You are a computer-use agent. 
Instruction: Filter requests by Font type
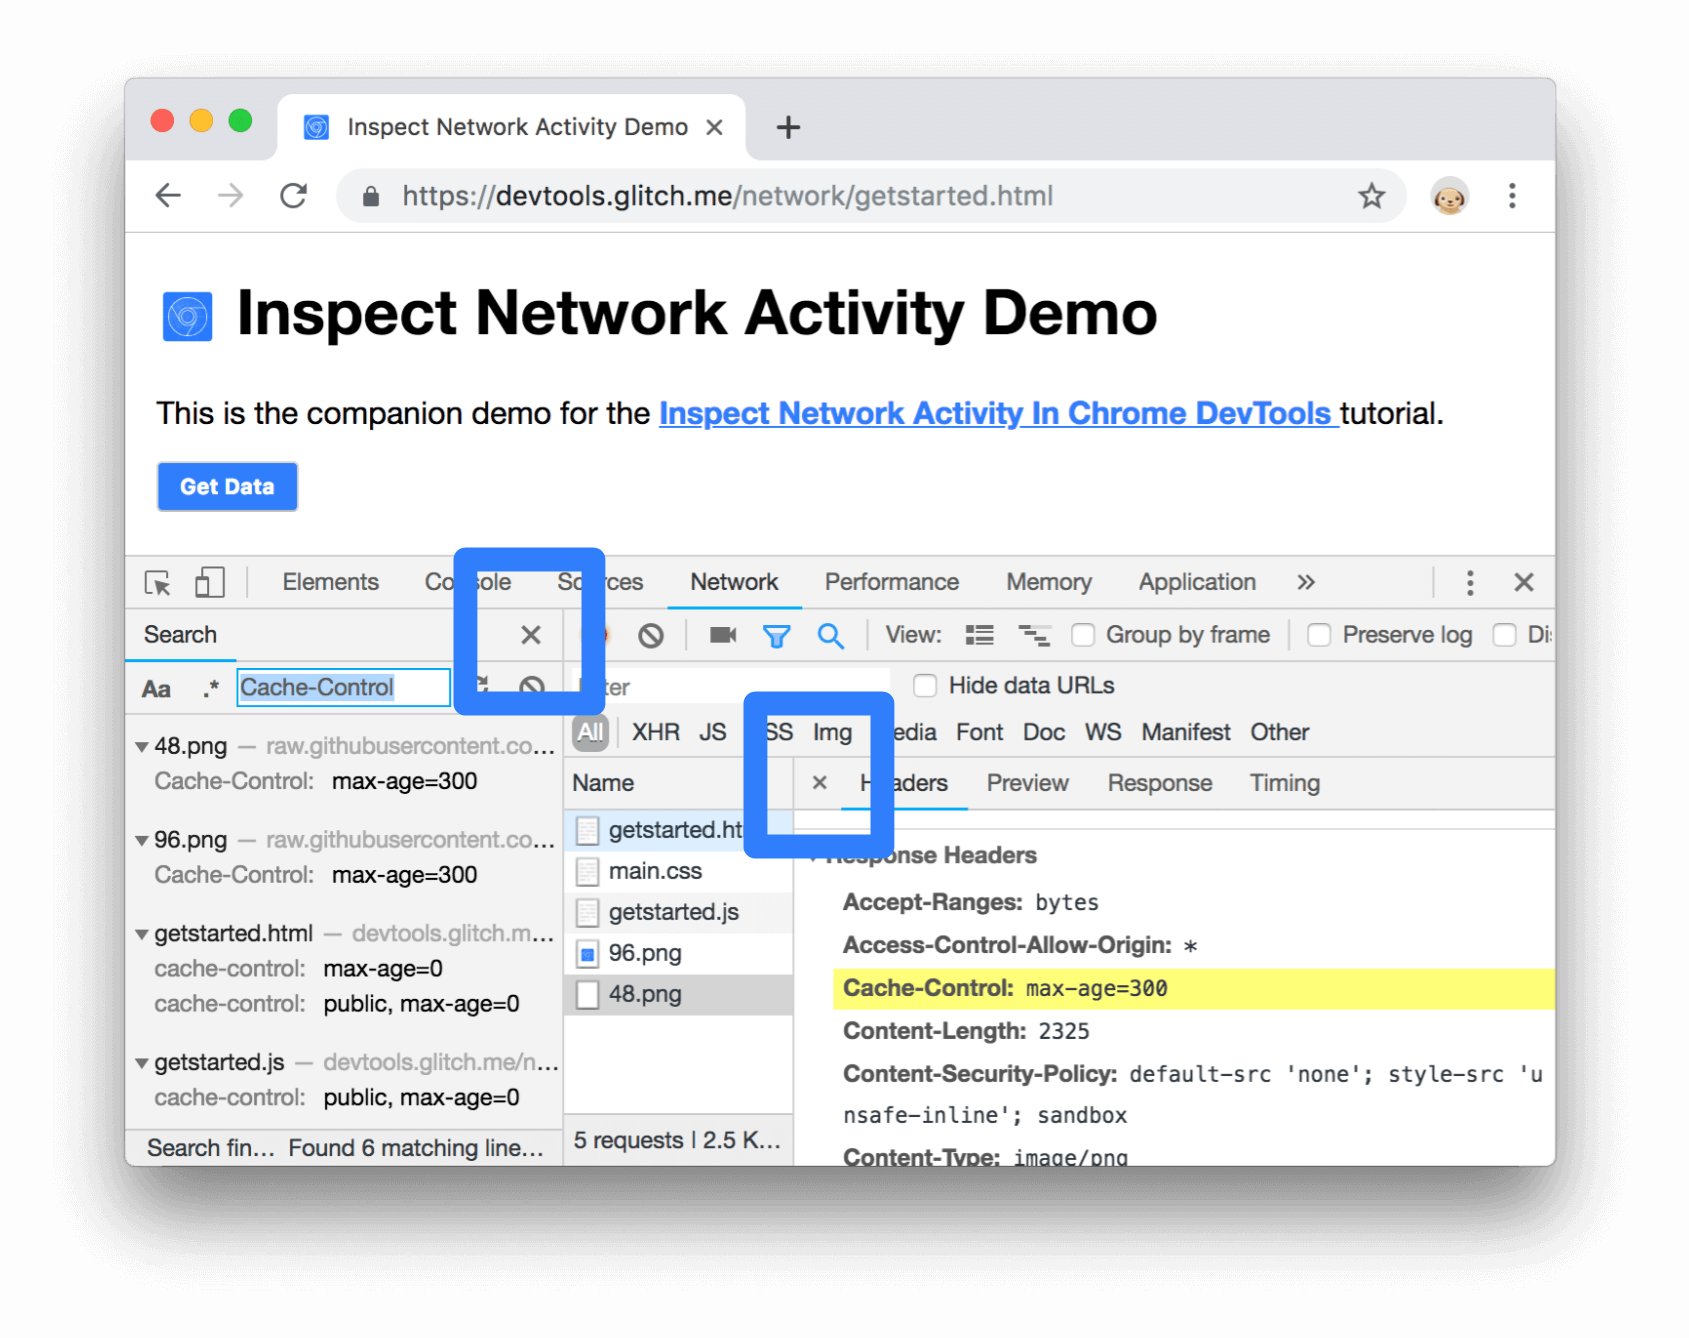pyautogui.click(x=979, y=732)
